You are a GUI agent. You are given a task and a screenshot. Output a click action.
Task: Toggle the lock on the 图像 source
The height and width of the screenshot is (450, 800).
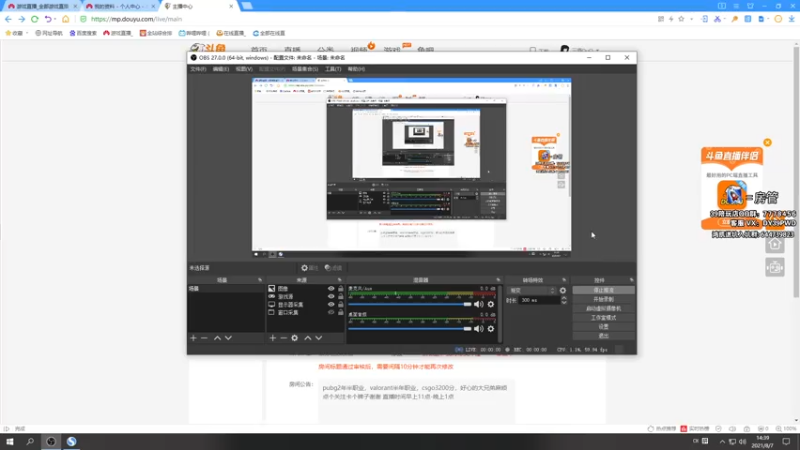(341, 289)
